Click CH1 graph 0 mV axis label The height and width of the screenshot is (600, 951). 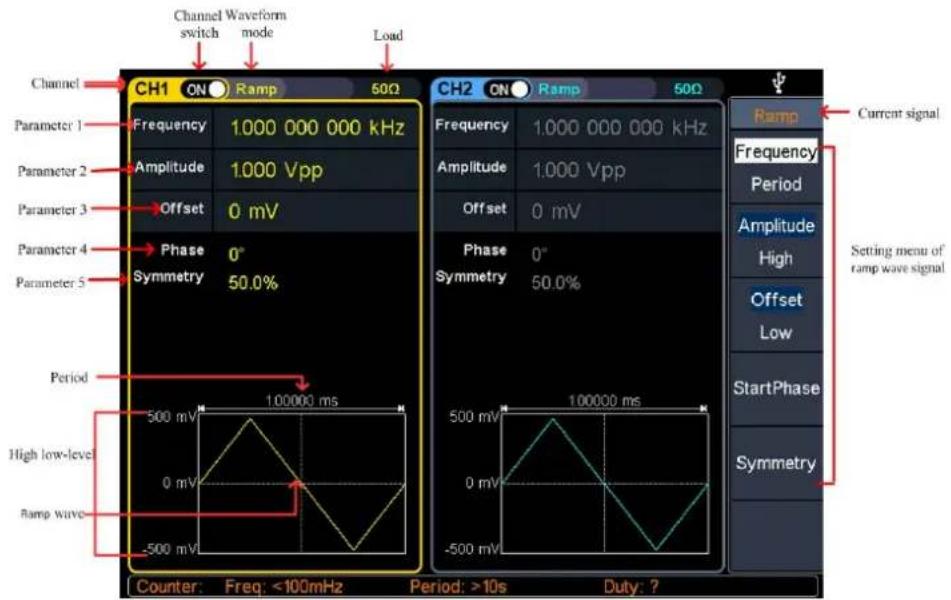(180, 483)
